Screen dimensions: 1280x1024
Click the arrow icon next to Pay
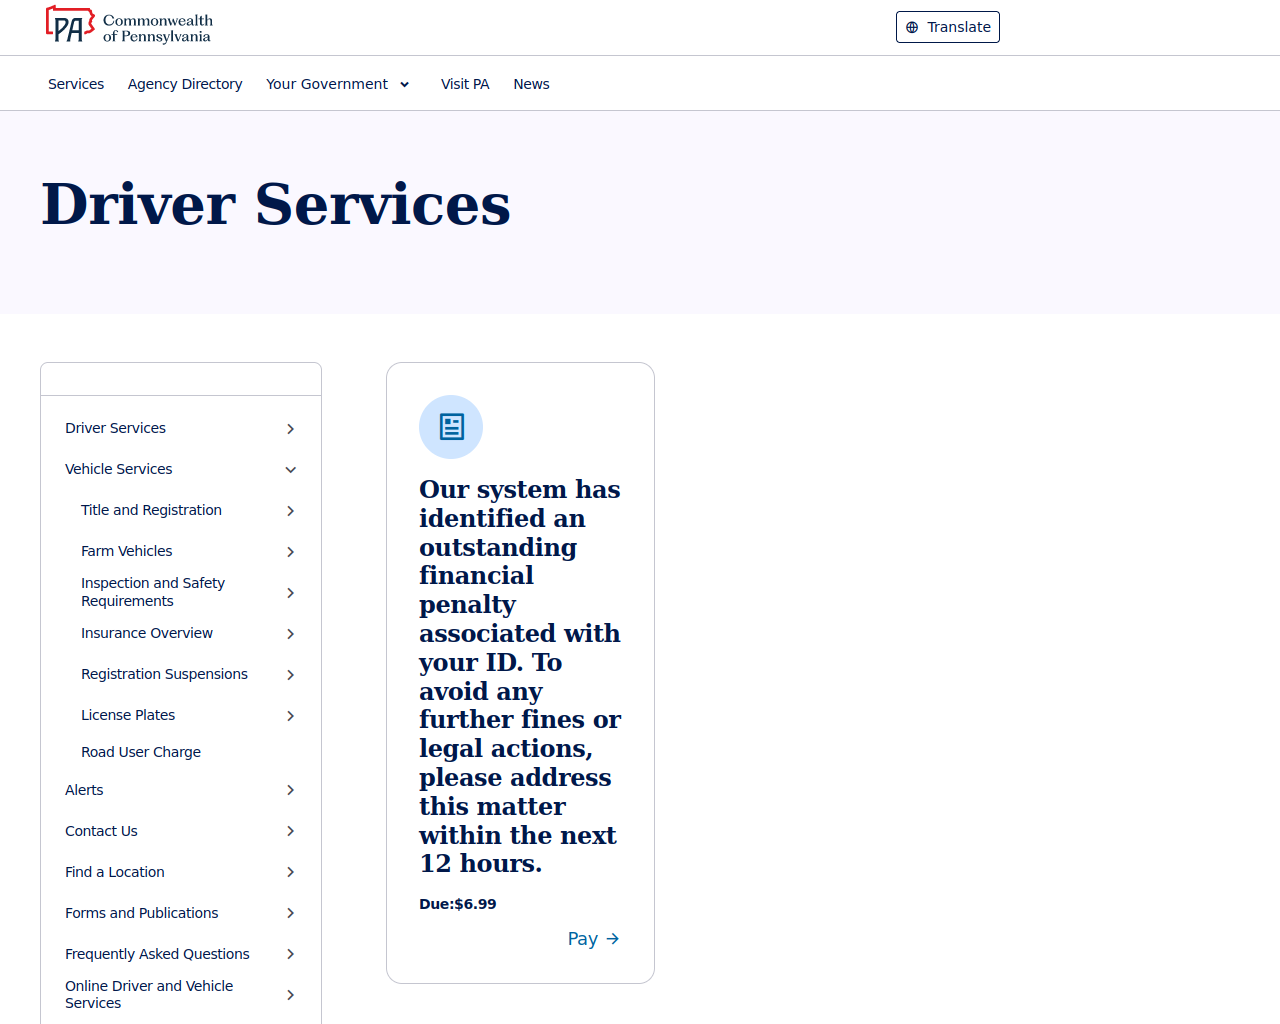[x=613, y=939]
